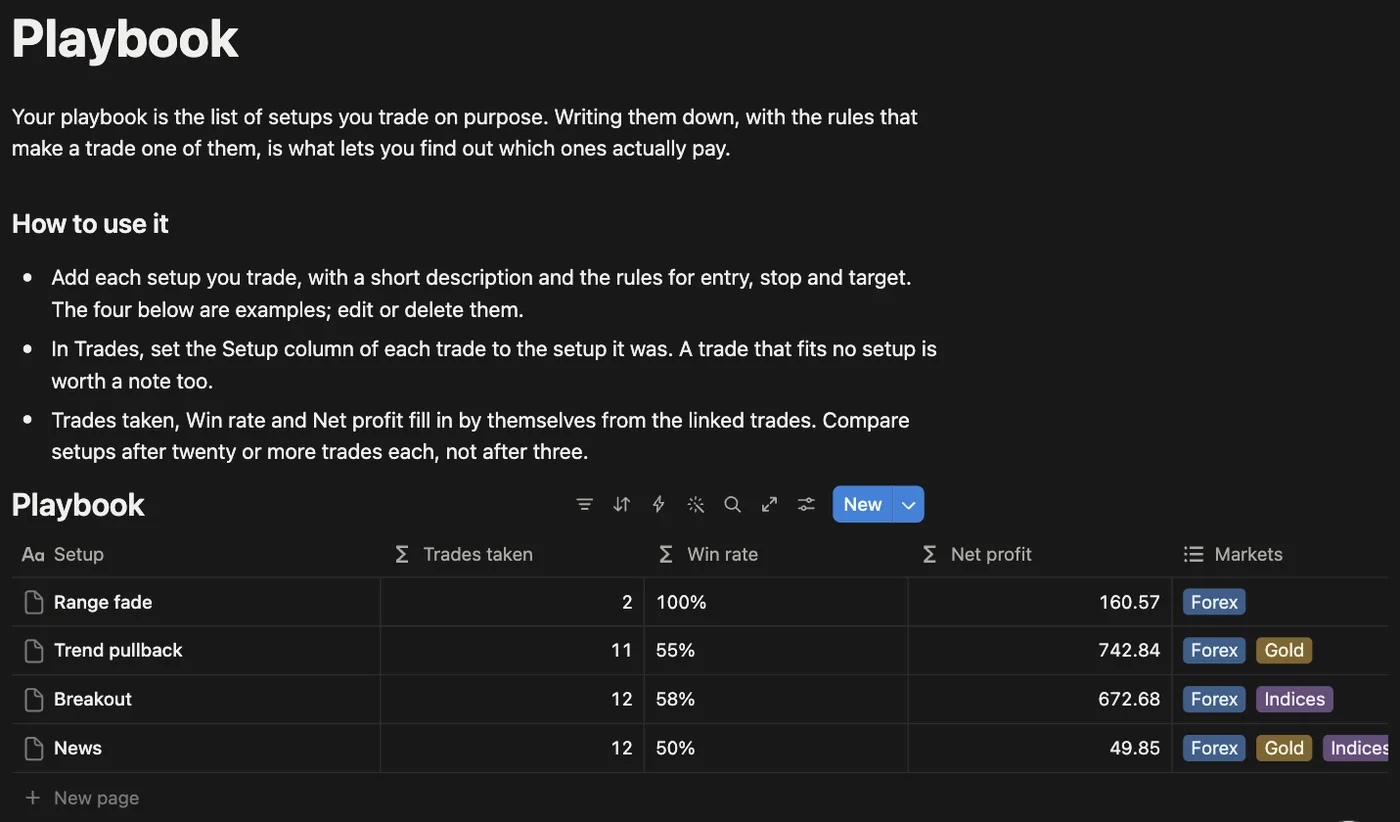
Task: Open the Net profit column header
Action: point(1040,554)
